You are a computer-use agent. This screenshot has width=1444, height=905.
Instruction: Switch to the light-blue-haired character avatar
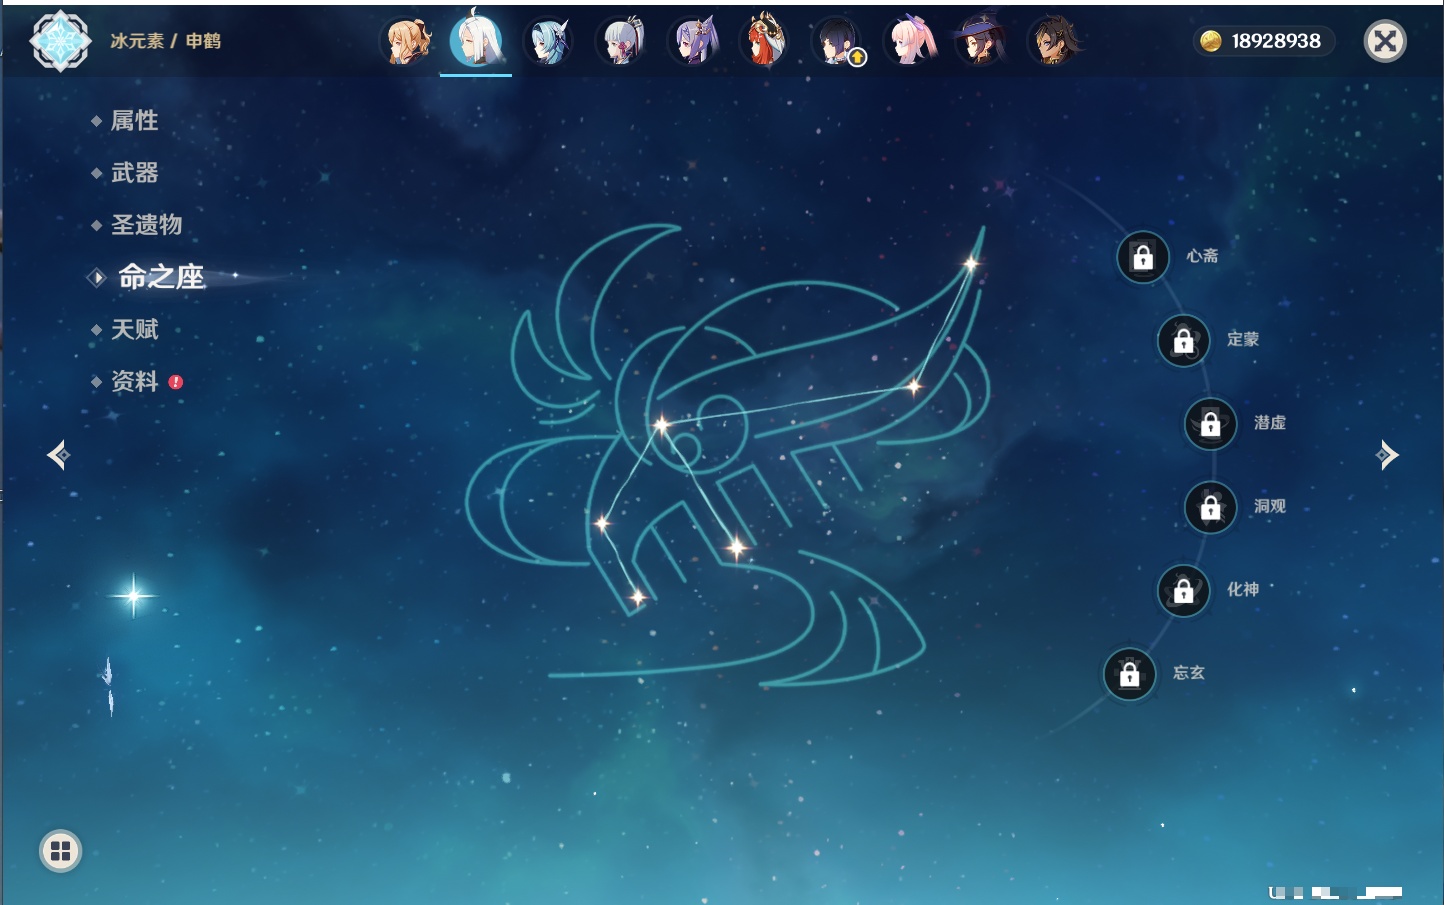[548, 41]
